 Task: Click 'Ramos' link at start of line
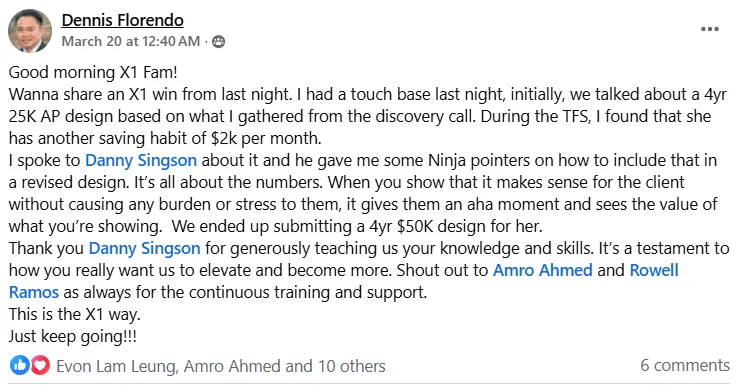[34, 292]
